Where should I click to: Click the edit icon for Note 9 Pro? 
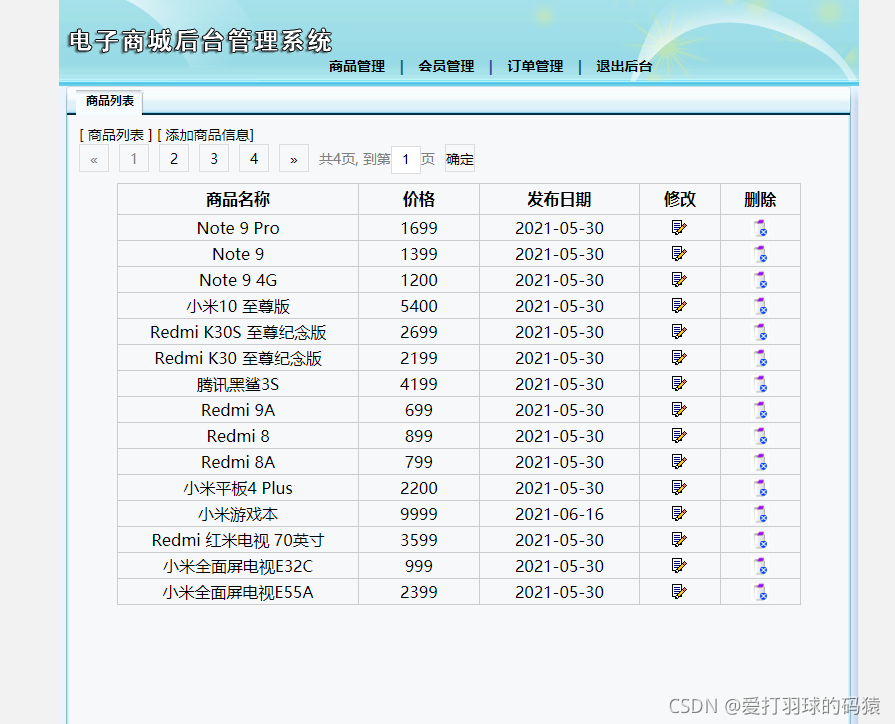680,228
